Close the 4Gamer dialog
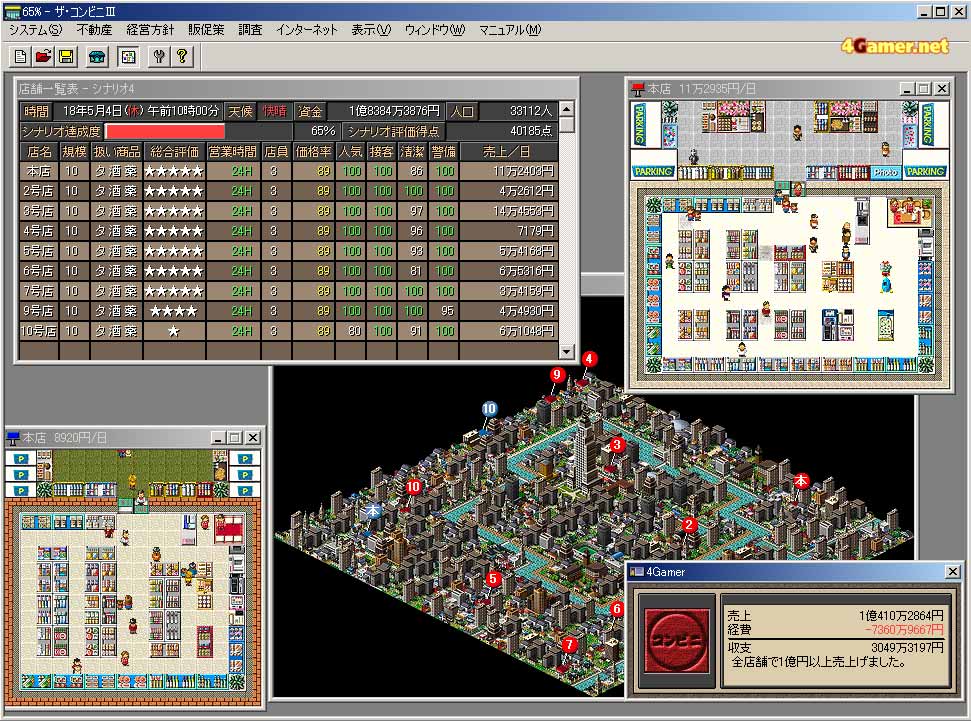This screenshot has height=721, width=971. 952,572
